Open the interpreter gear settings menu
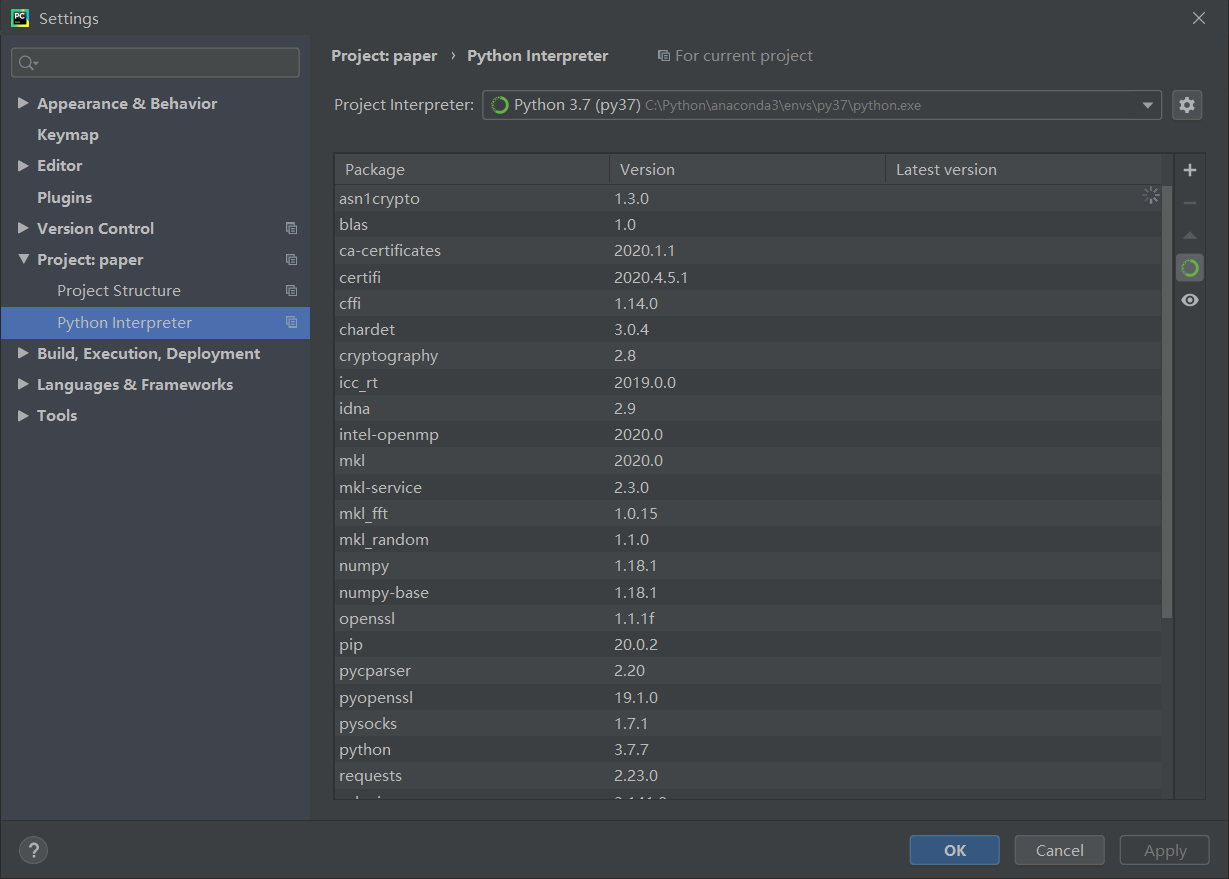 (1187, 105)
